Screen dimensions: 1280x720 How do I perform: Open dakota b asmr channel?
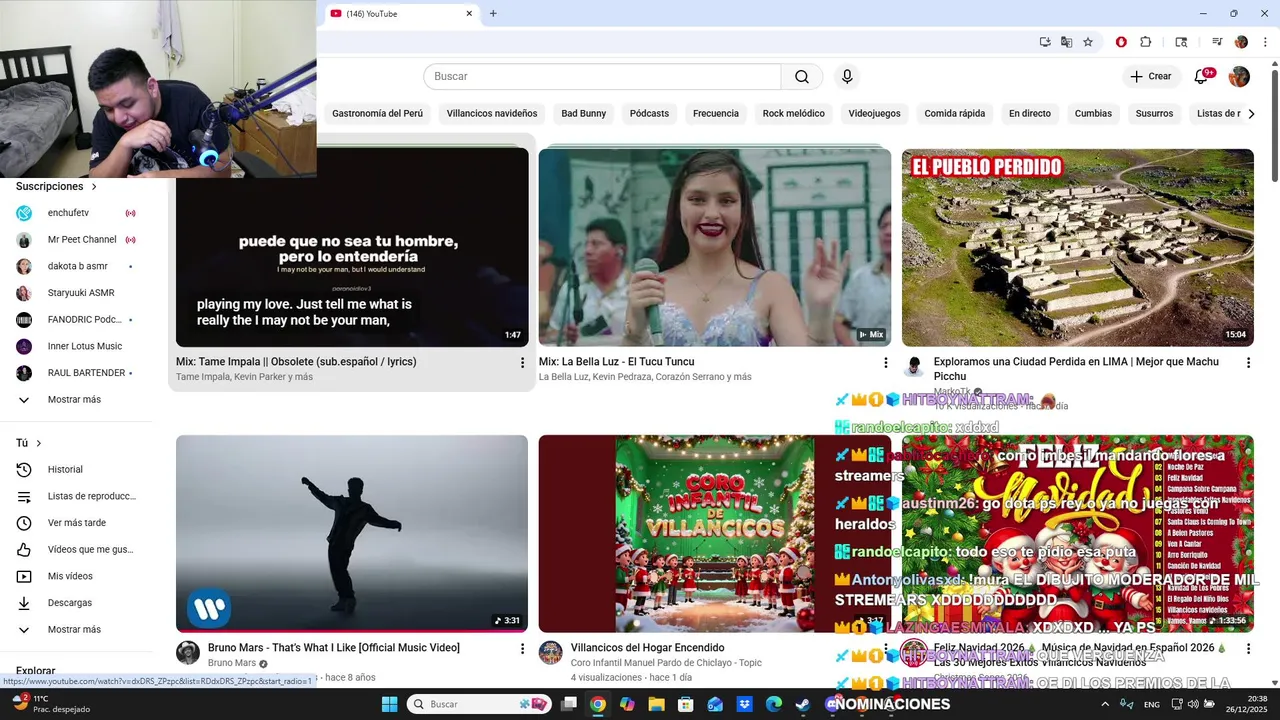tap(77, 266)
